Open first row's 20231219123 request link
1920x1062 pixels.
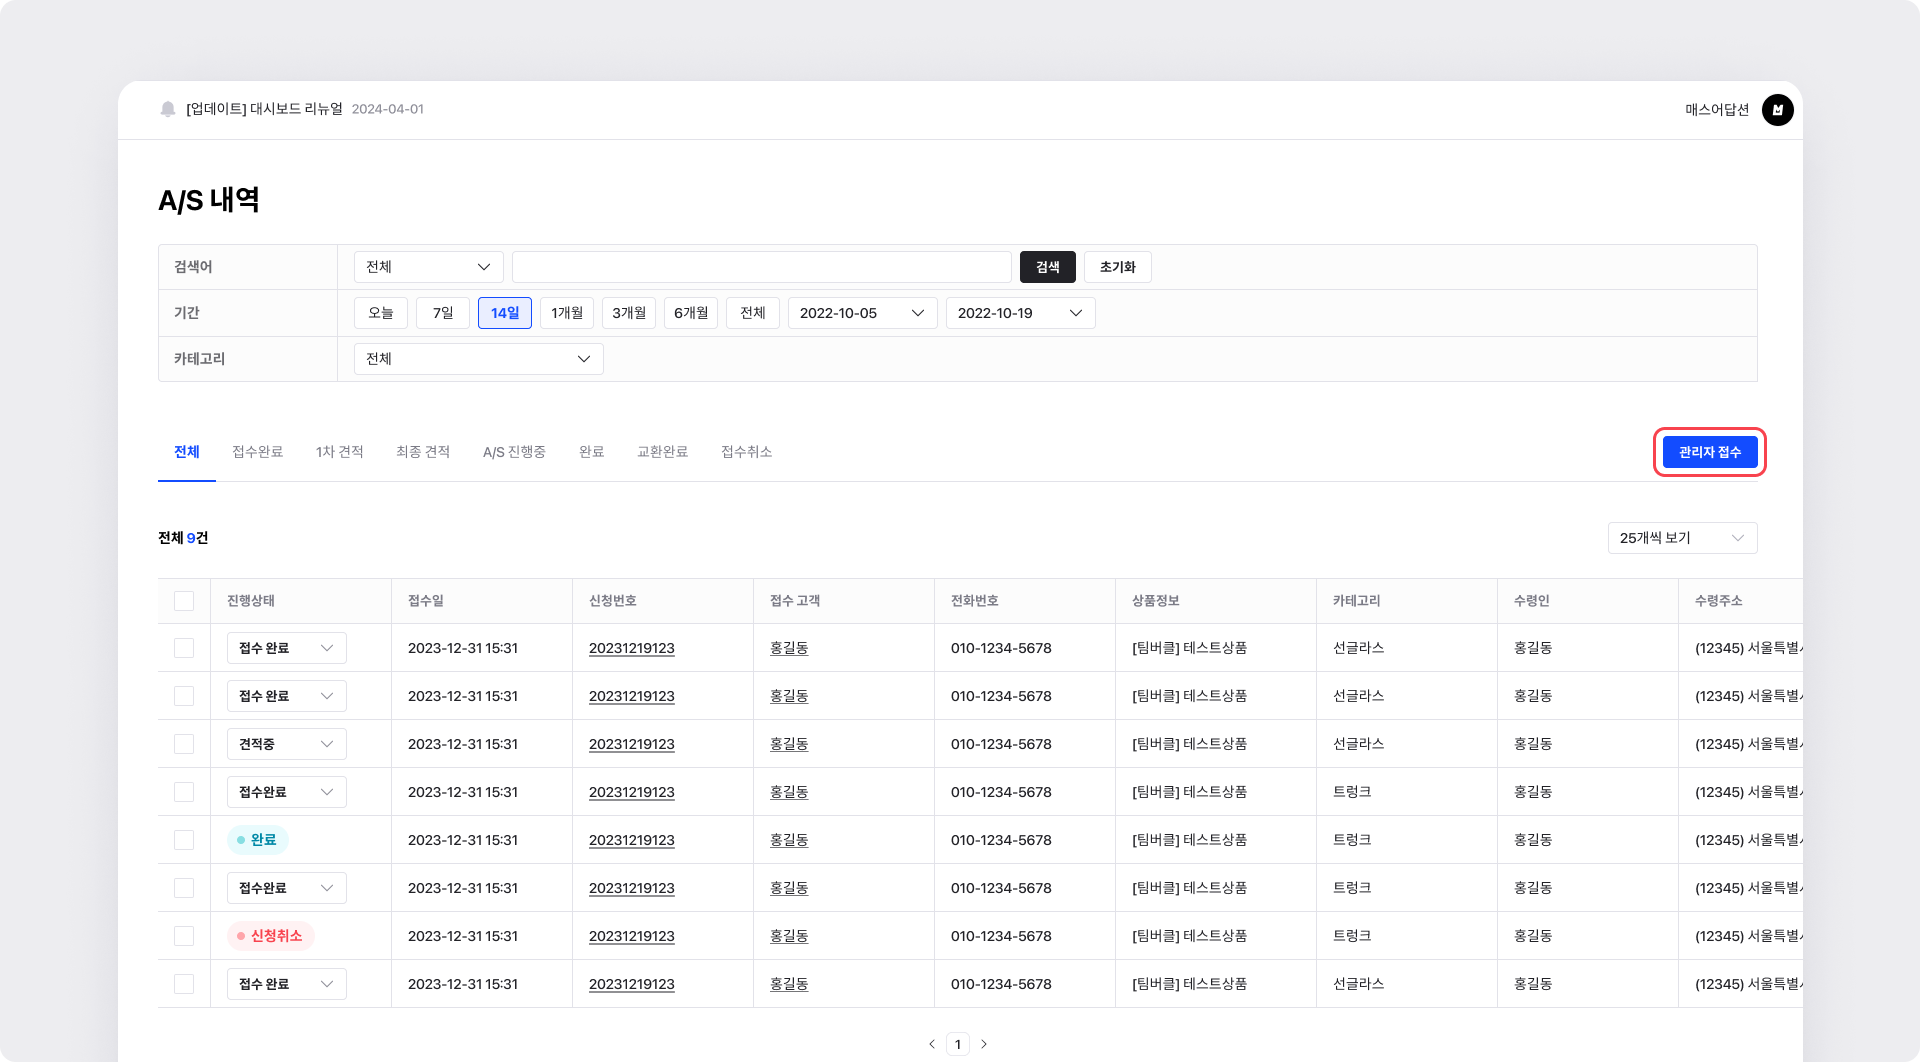coord(631,648)
